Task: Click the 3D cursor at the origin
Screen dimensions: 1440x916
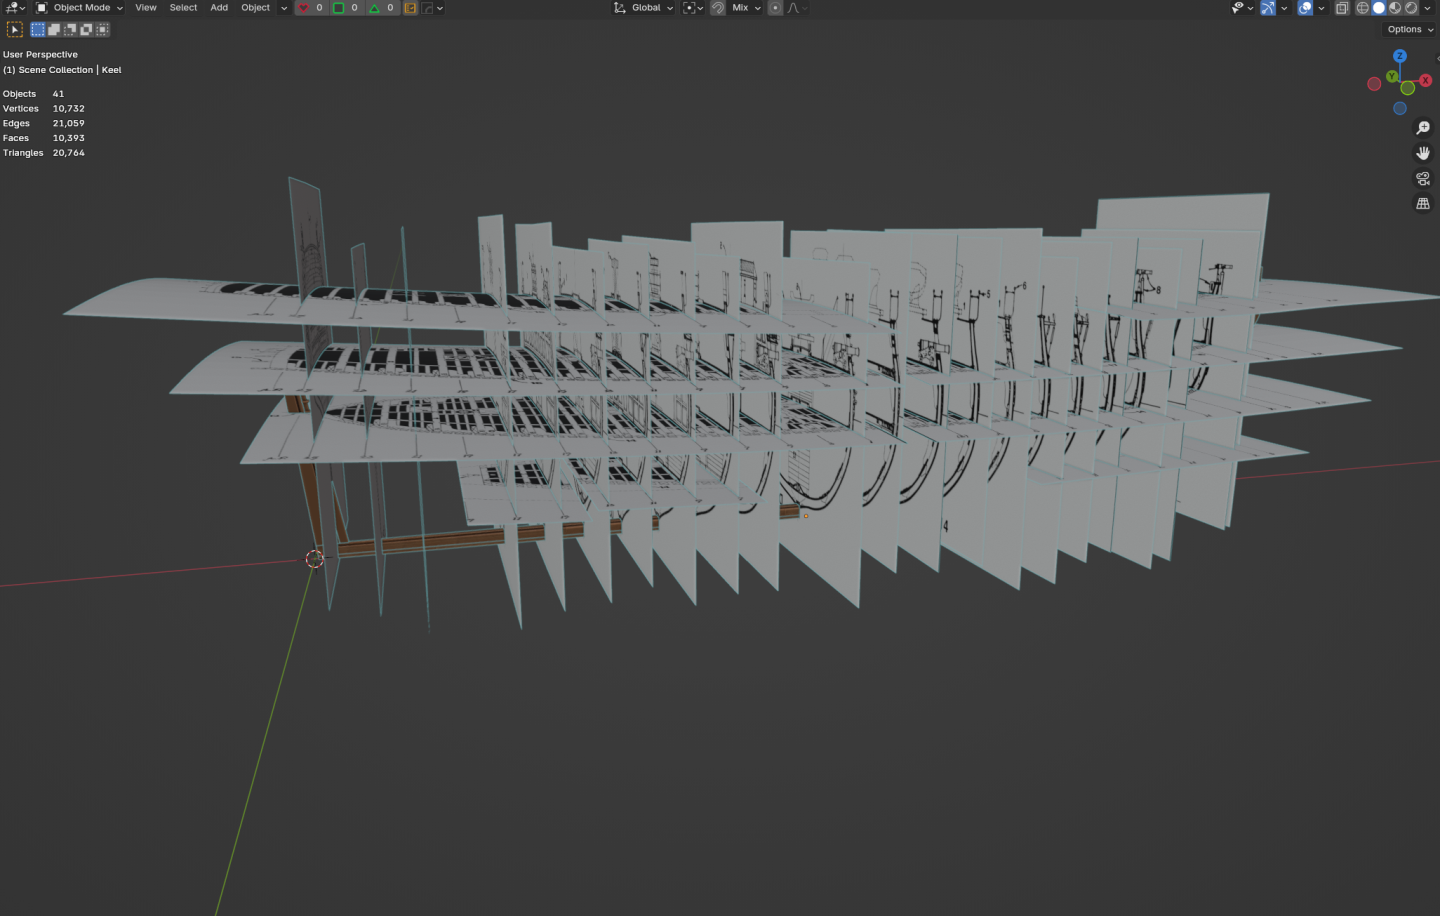Action: 314,559
